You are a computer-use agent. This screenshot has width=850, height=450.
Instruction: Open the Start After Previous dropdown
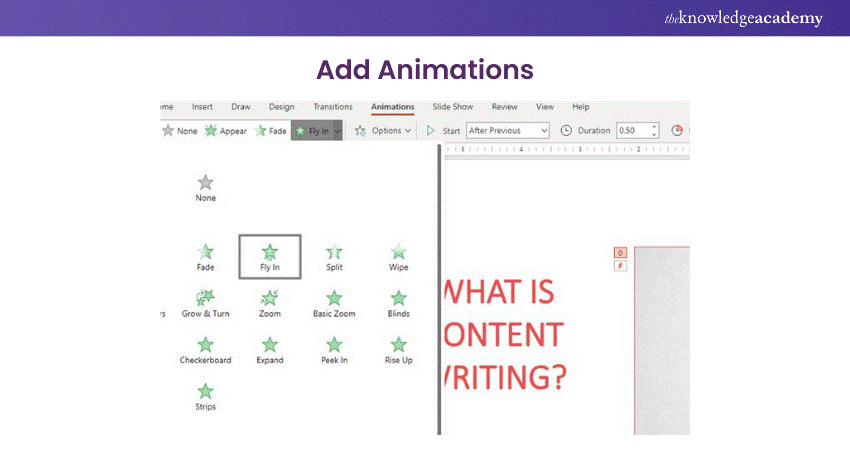point(508,131)
